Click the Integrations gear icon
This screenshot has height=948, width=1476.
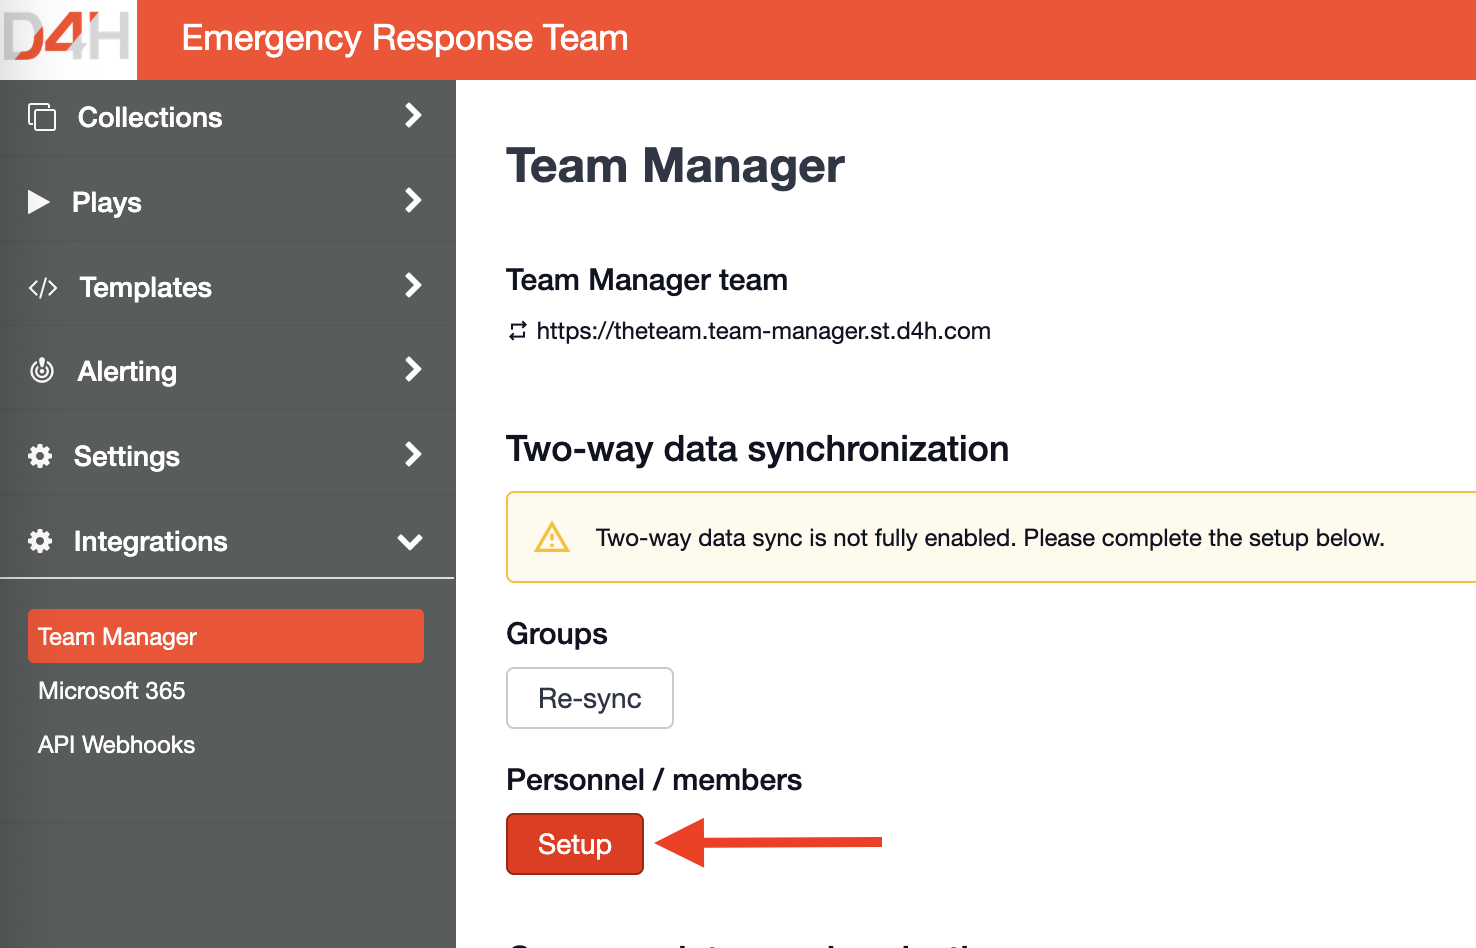(x=40, y=541)
